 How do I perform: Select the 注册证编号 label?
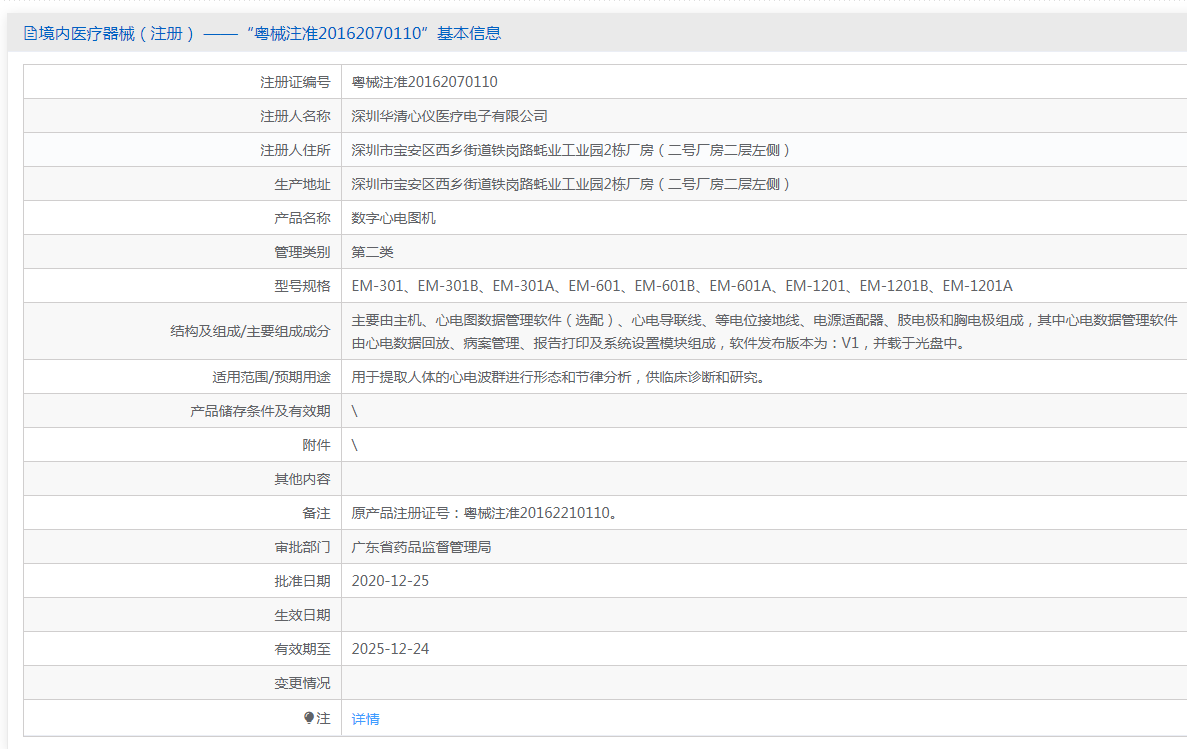click(x=295, y=82)
